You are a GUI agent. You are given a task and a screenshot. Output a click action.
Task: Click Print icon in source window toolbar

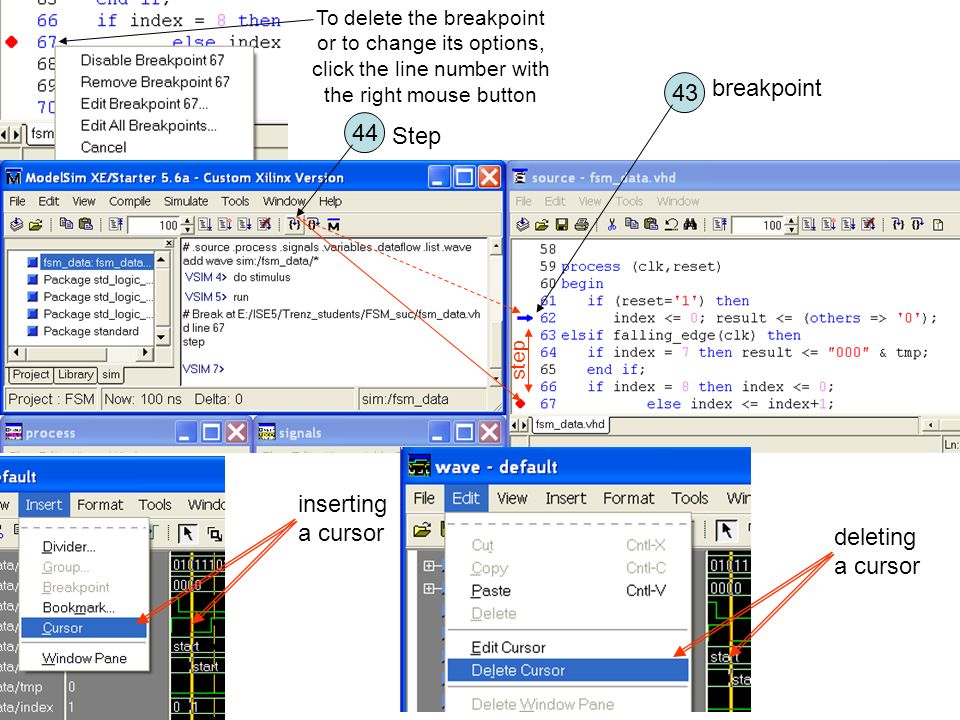582,225
